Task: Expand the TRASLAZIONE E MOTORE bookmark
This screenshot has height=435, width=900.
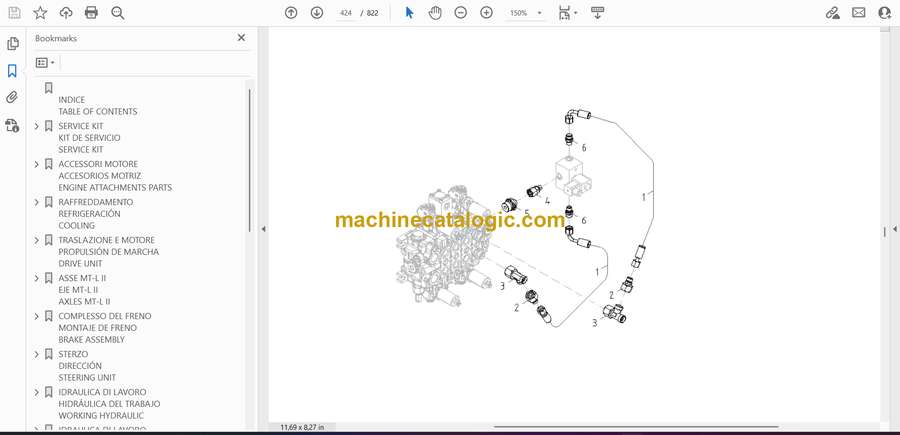Action: pos(37,240)
